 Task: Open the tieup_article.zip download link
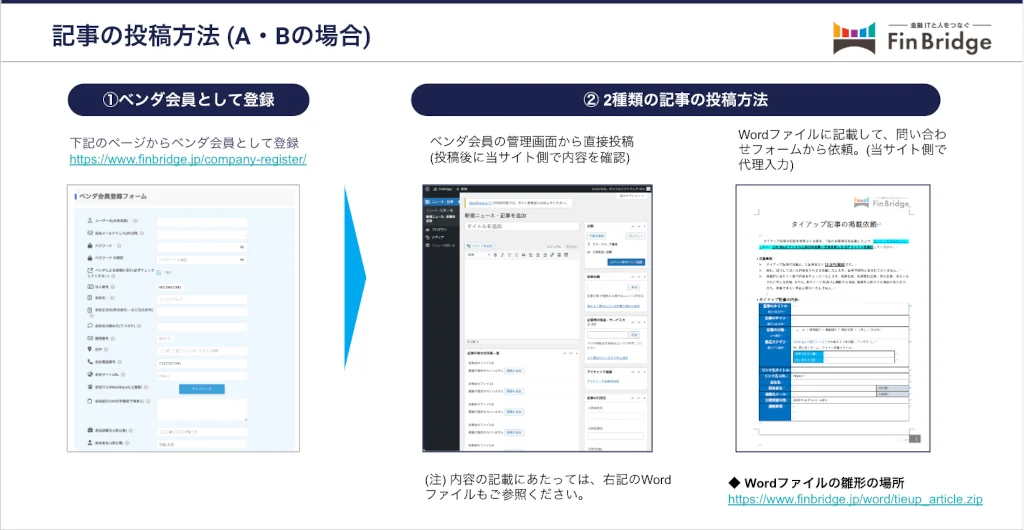coord(854,499)
